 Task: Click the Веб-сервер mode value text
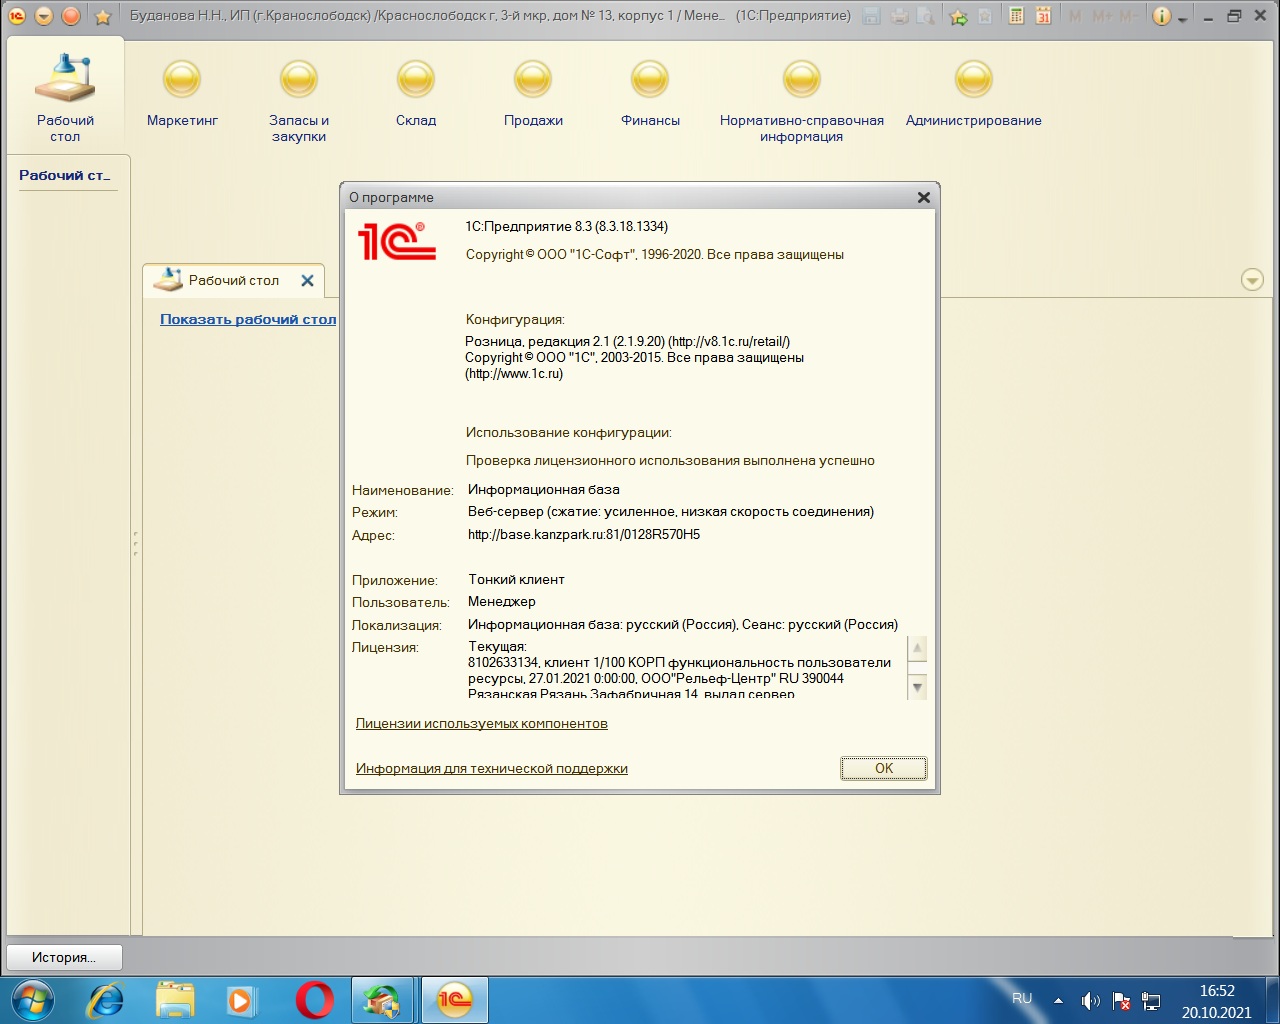pos(671,511)
